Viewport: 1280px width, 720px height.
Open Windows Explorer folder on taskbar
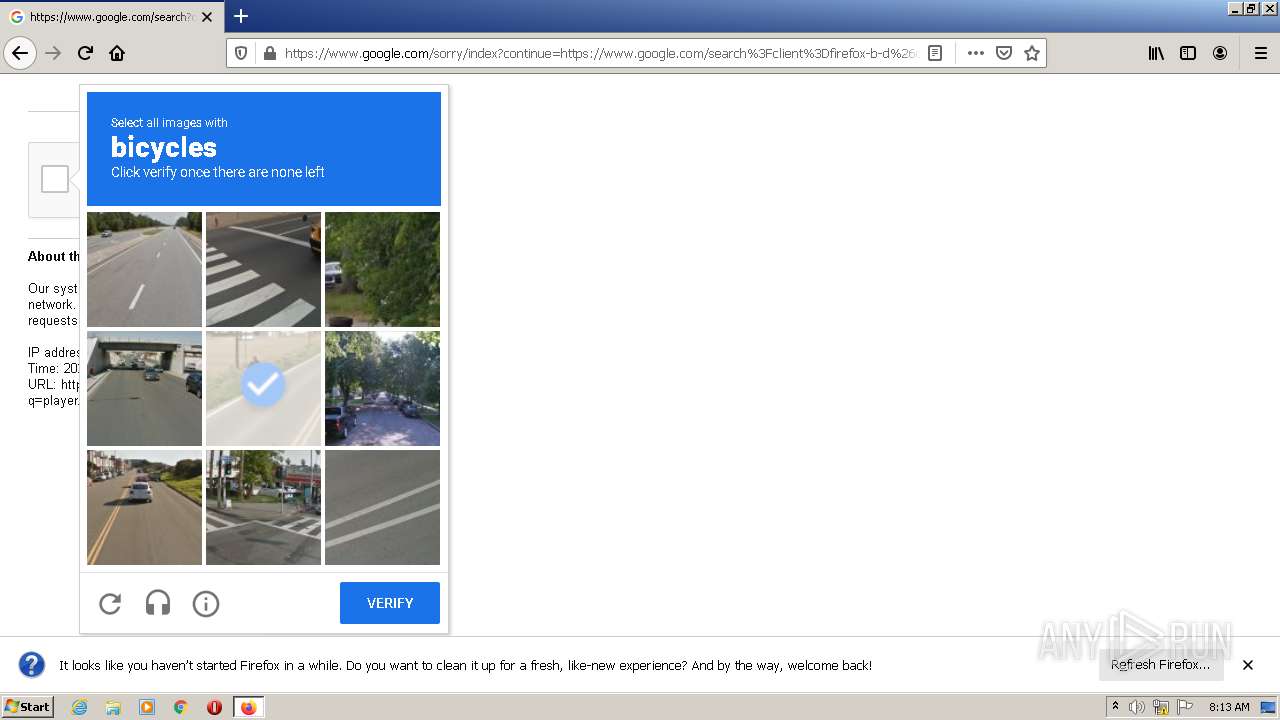[113, 707]
